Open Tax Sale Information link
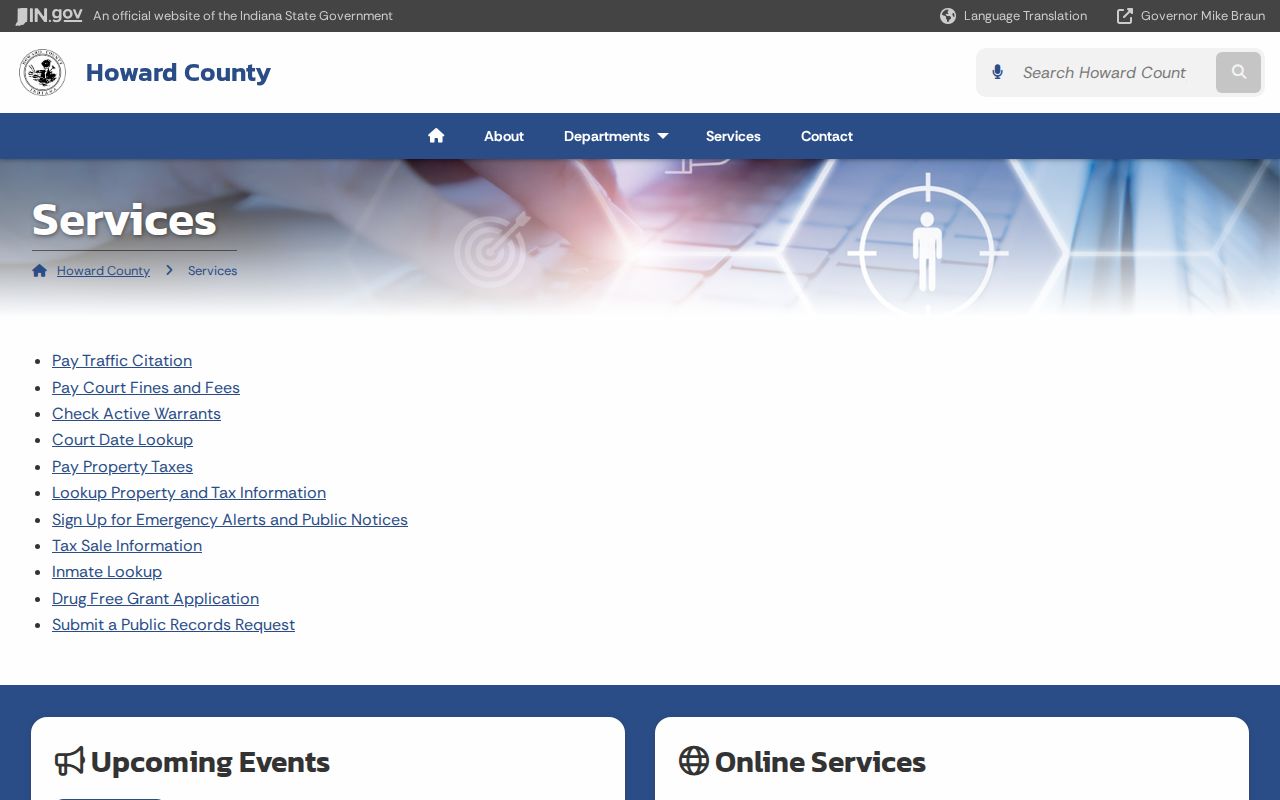This screenshot has width=1280, height=800. click(x=127, y=546)
